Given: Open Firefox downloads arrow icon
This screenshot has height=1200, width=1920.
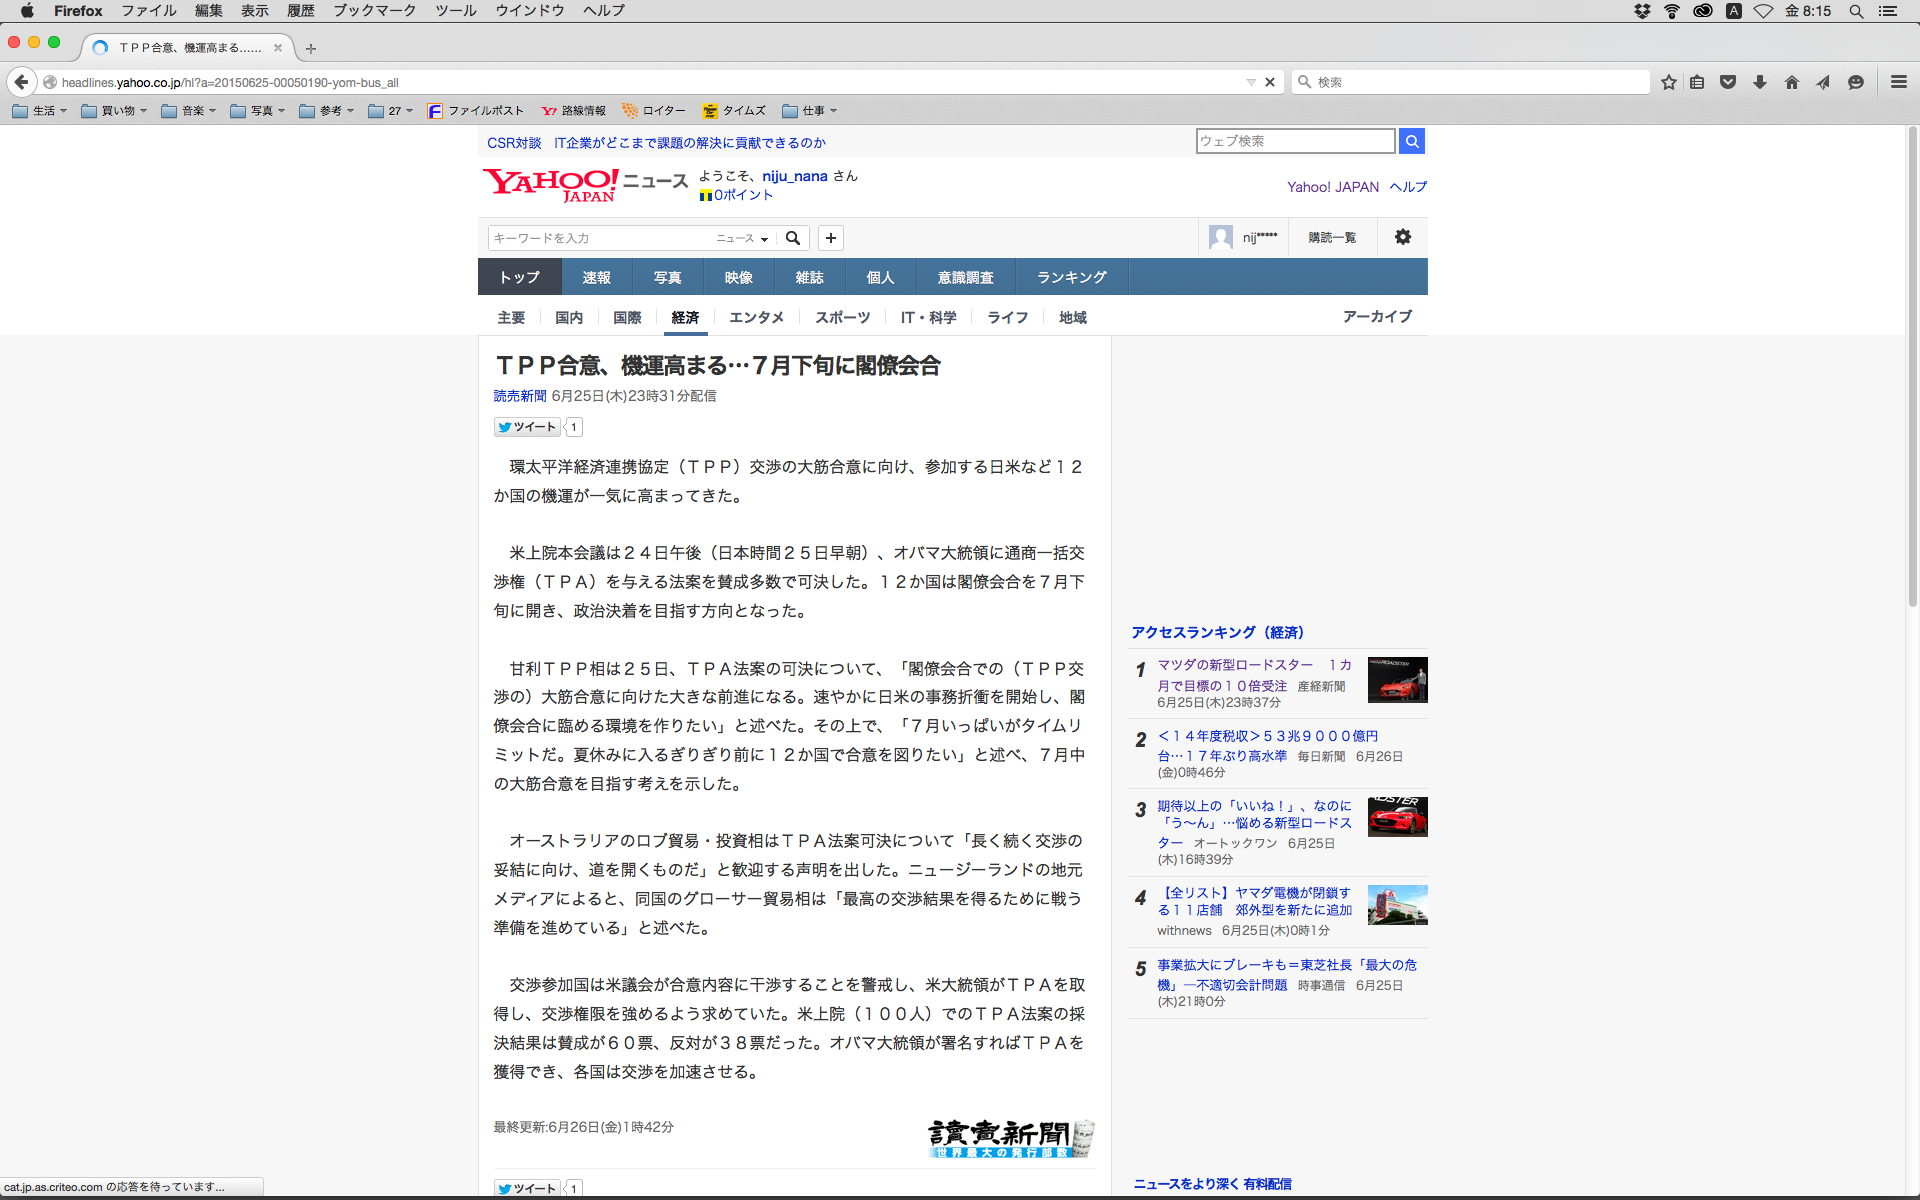Looking at the screenshot, I should coord(1760,82).
